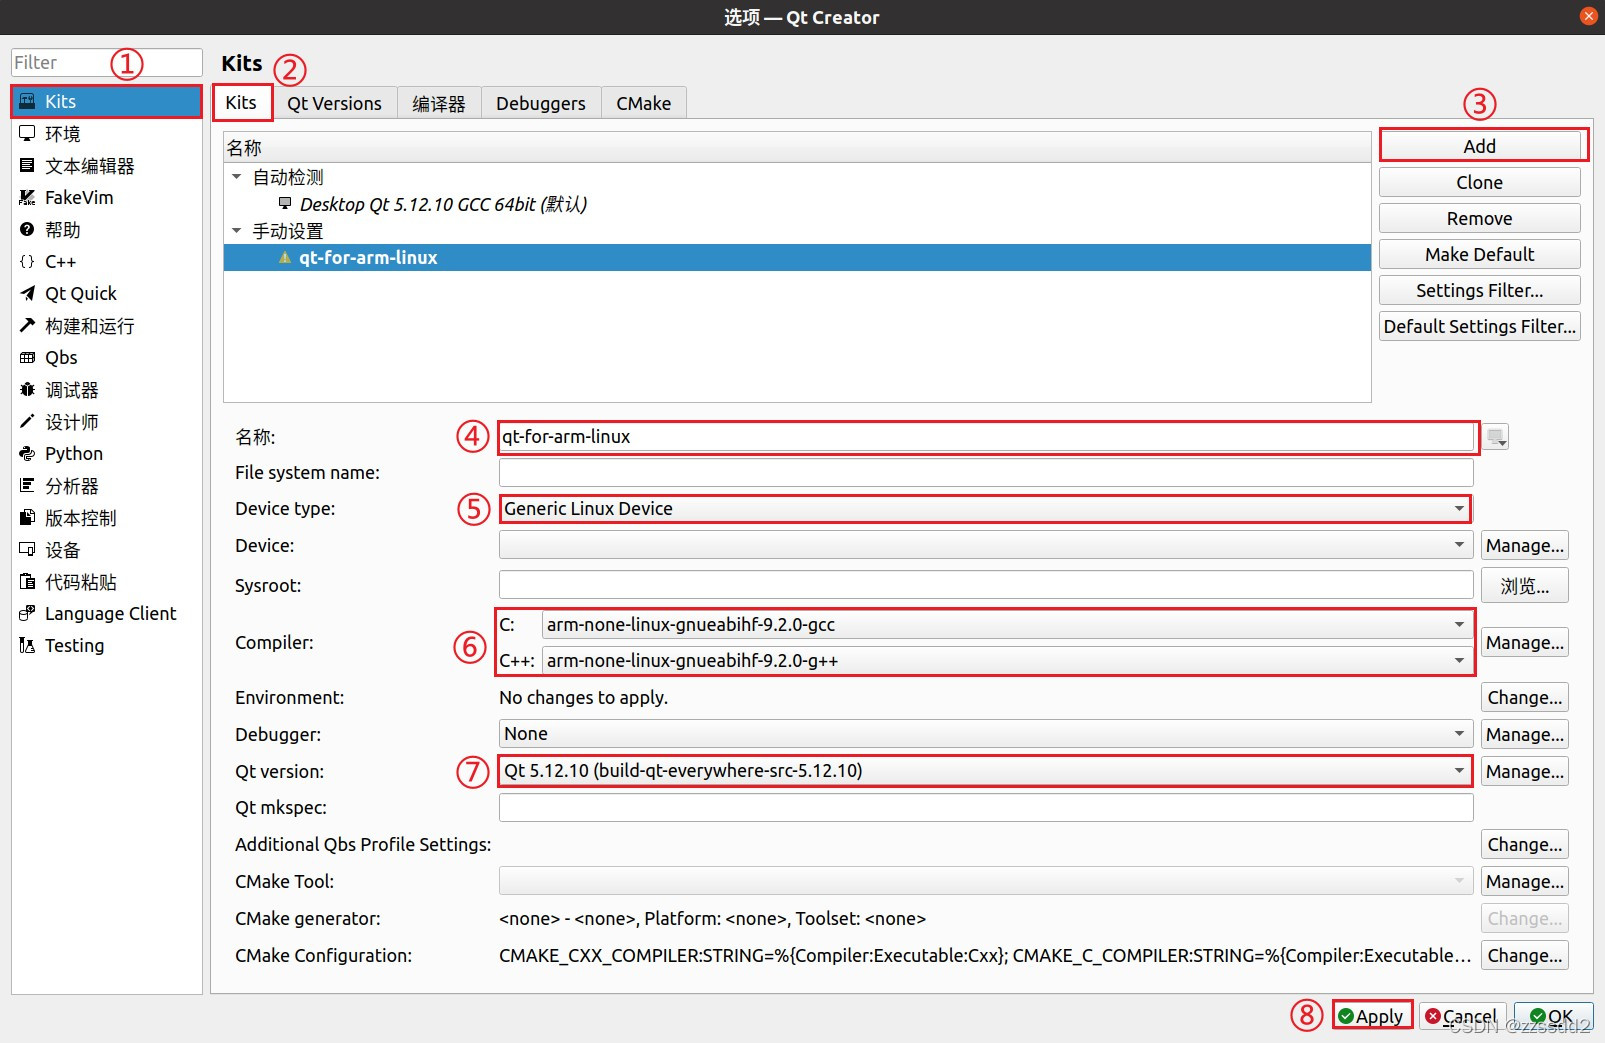Click the Sysroot path field

pyautogui.click(x=986, y=585)
